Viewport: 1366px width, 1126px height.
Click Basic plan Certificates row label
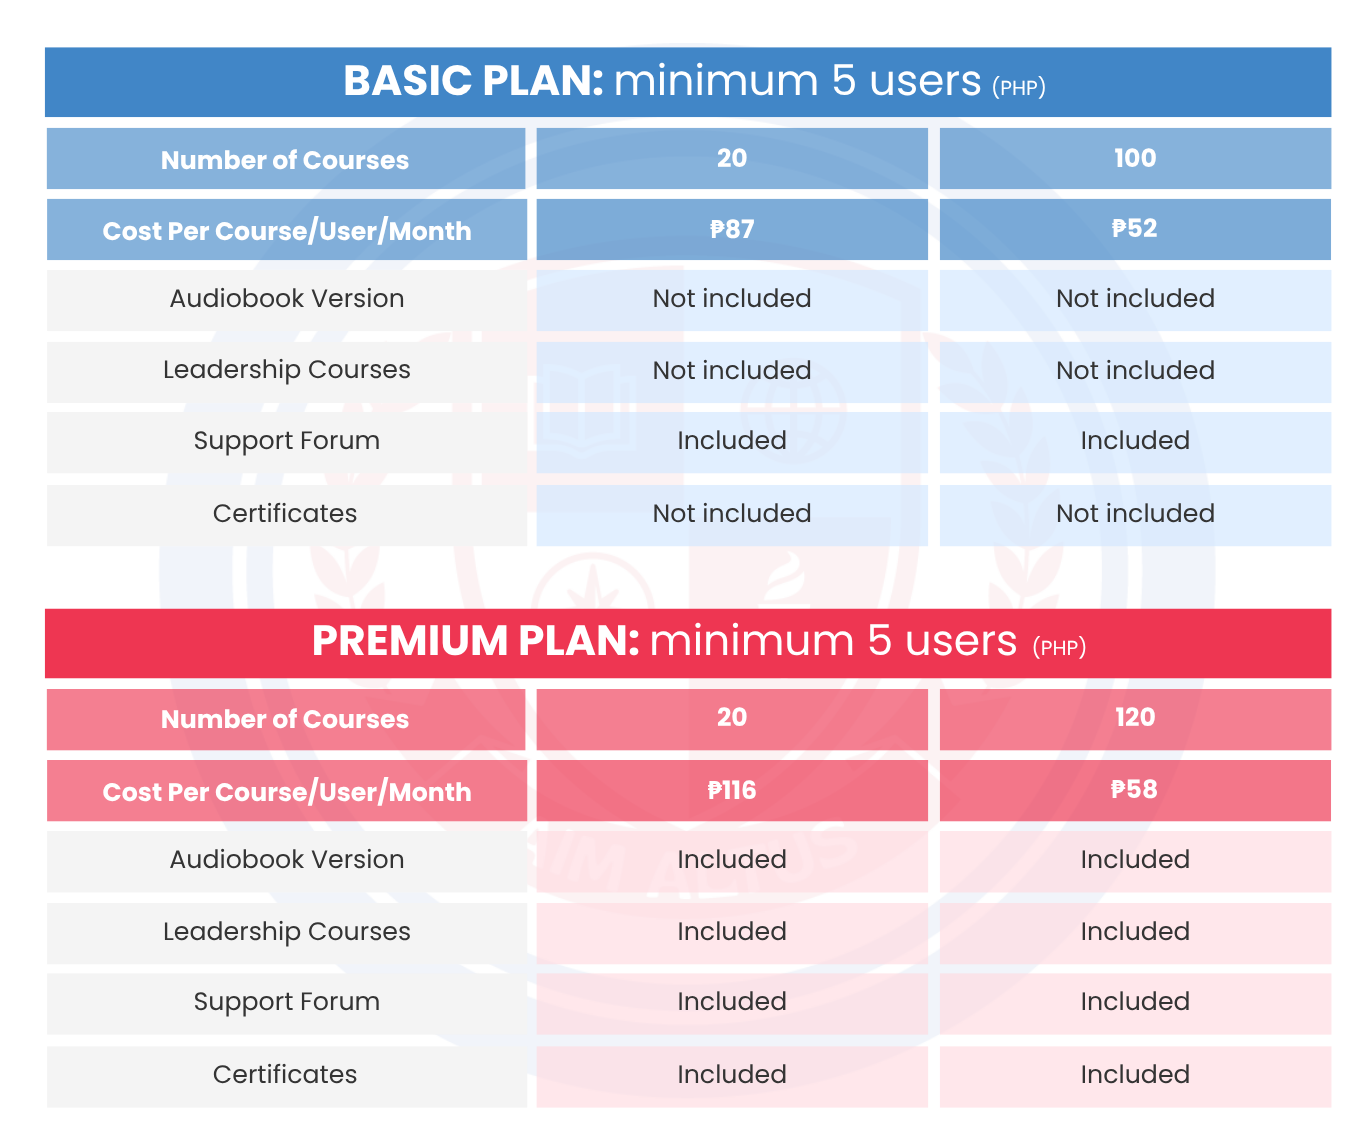(x=286, y=514)
